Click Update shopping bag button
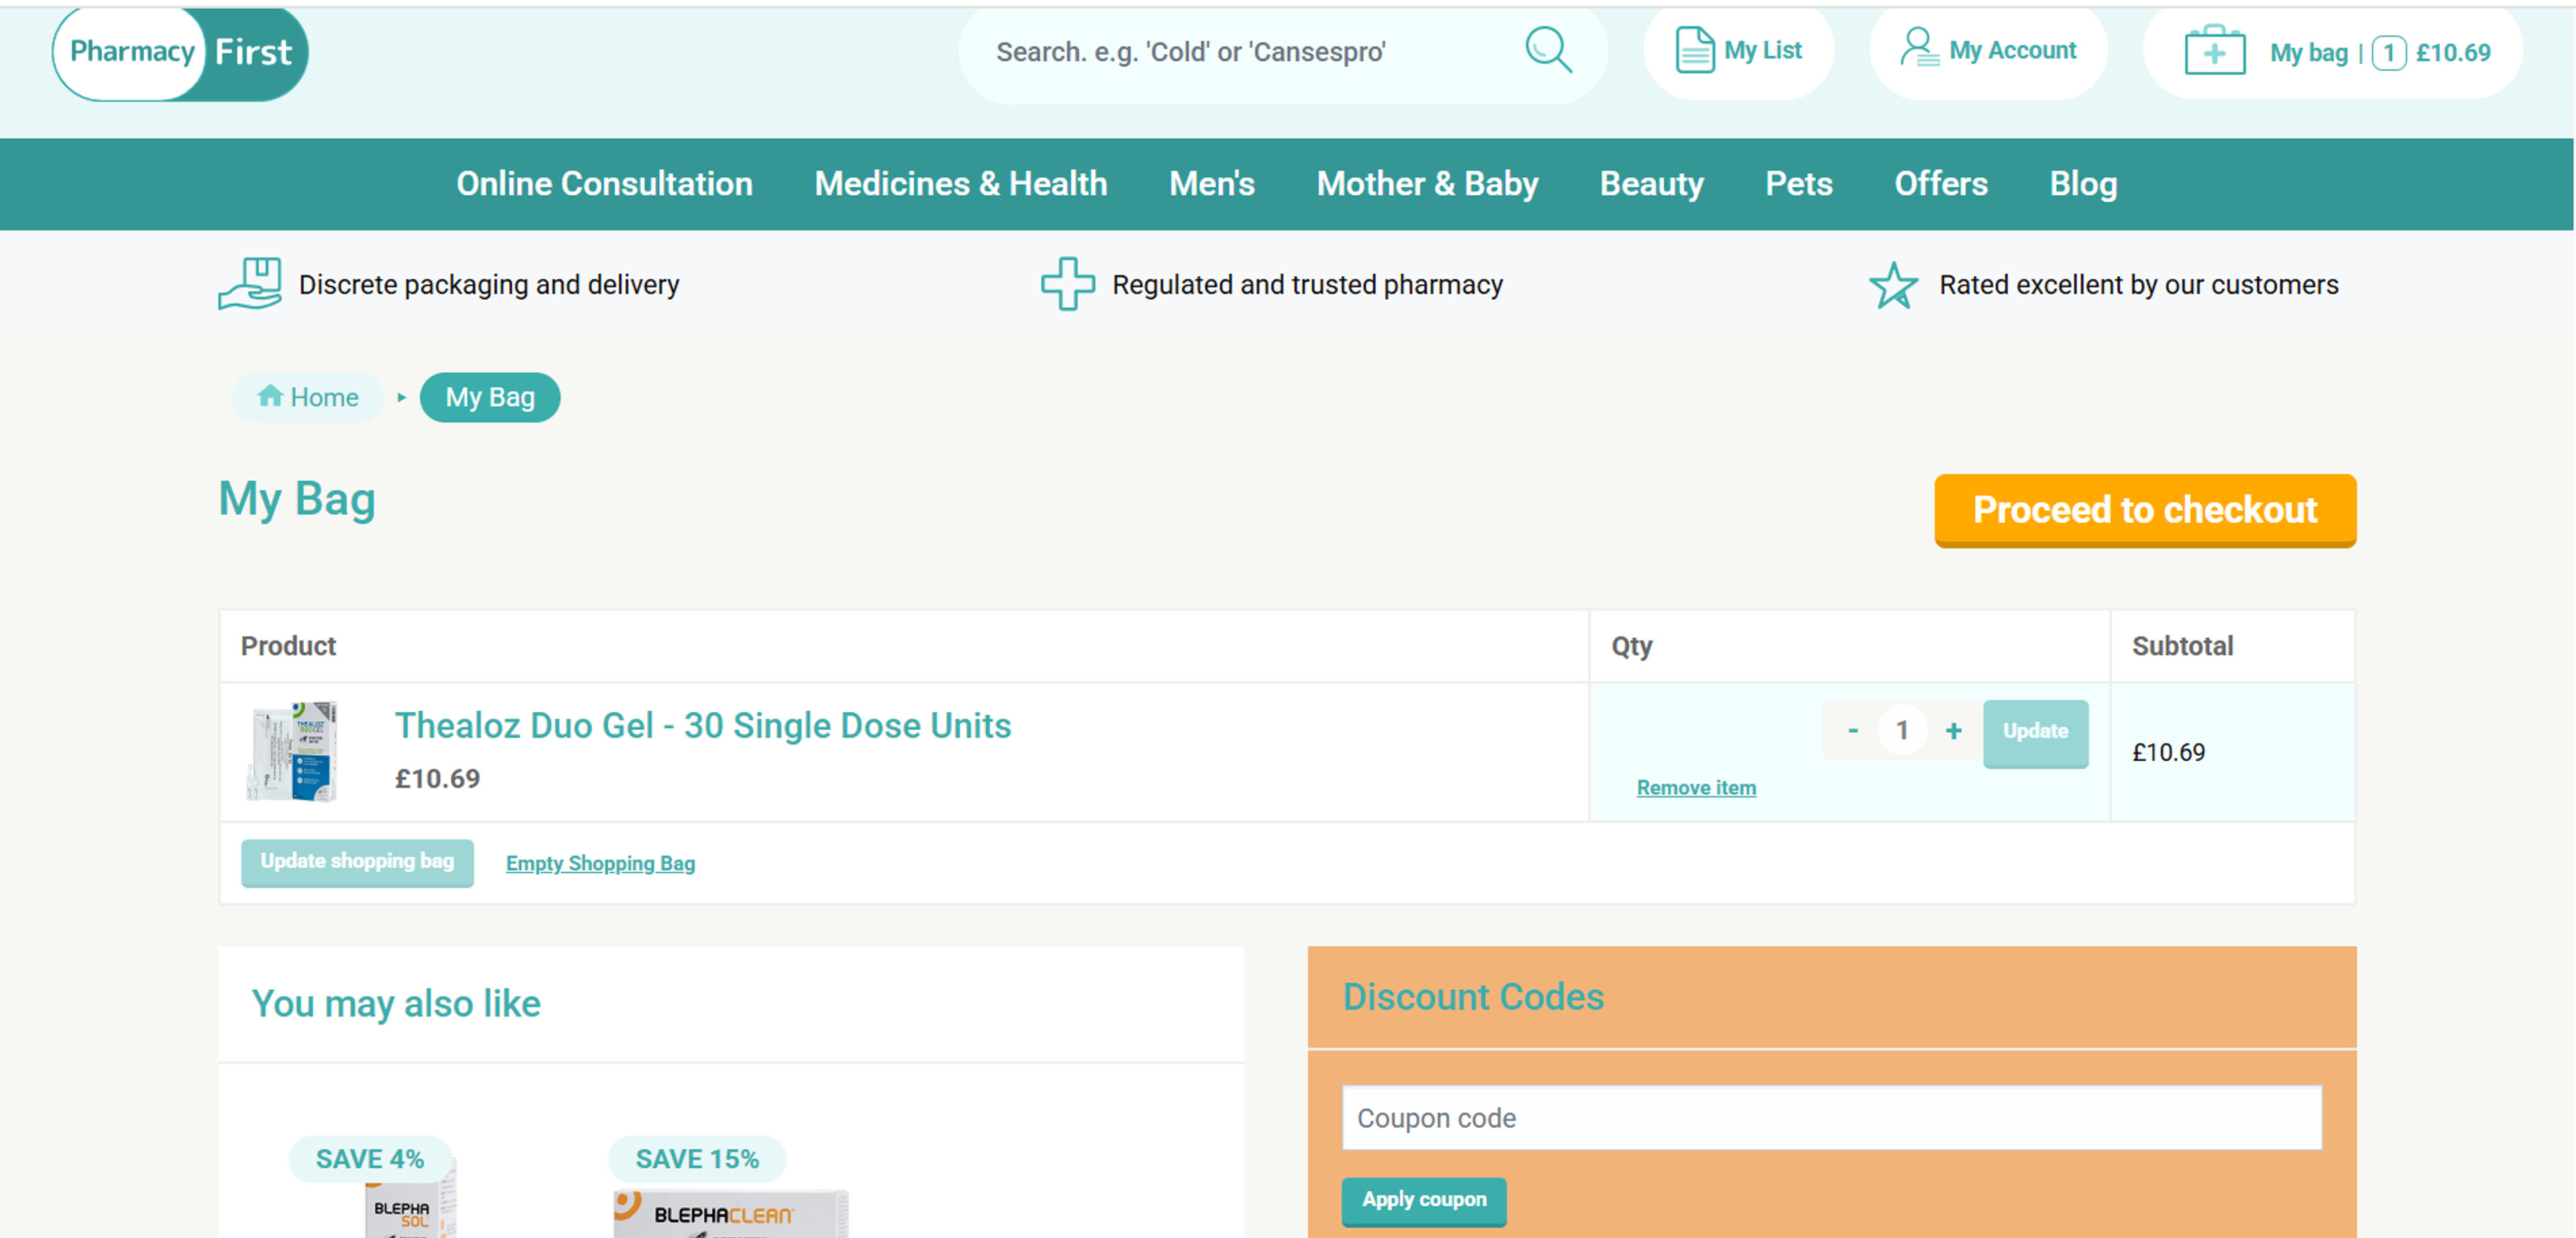The image size is (2576, 1238). pyautogui.click(x=357, y=862)
